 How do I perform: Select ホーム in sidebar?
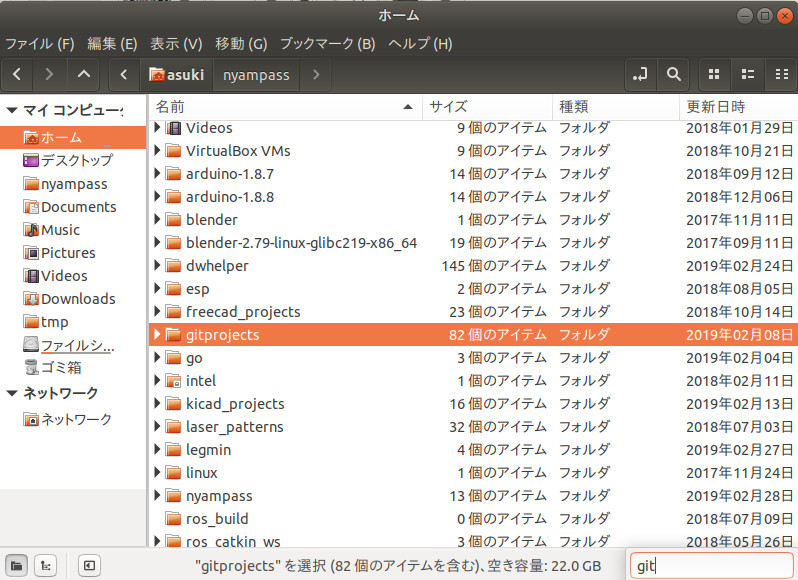(x=73, y=137)
